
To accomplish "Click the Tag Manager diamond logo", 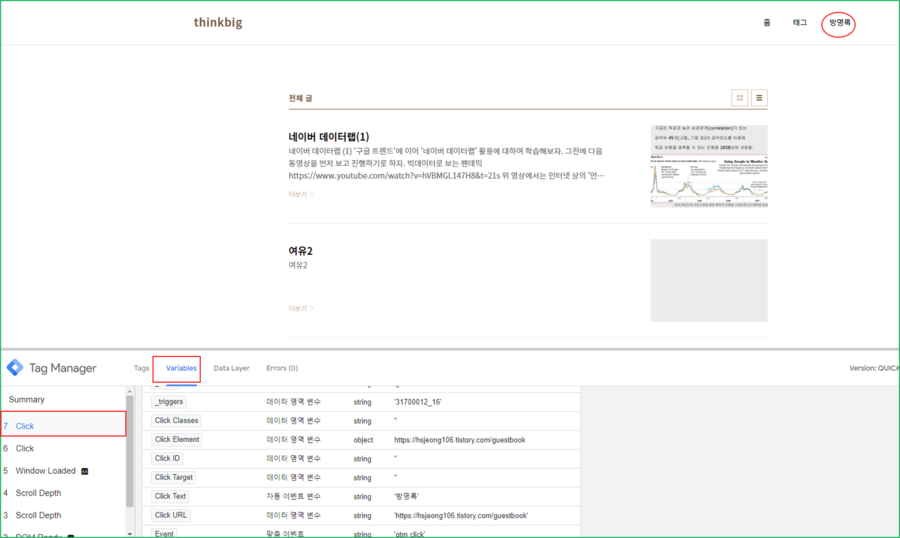I will click(x=15, y=367).
